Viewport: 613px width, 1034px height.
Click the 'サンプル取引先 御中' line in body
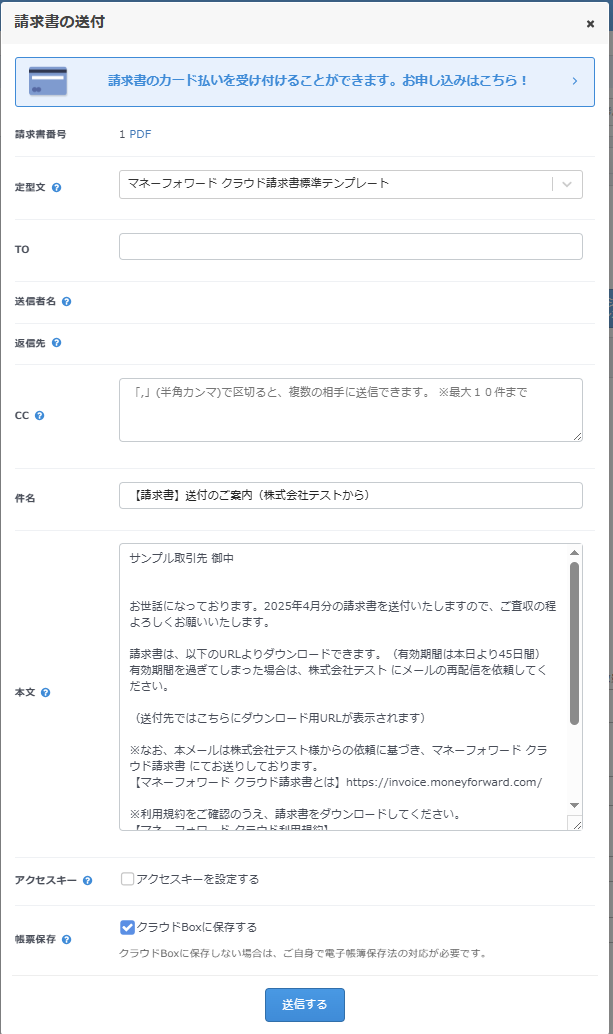tap(181, 558)
